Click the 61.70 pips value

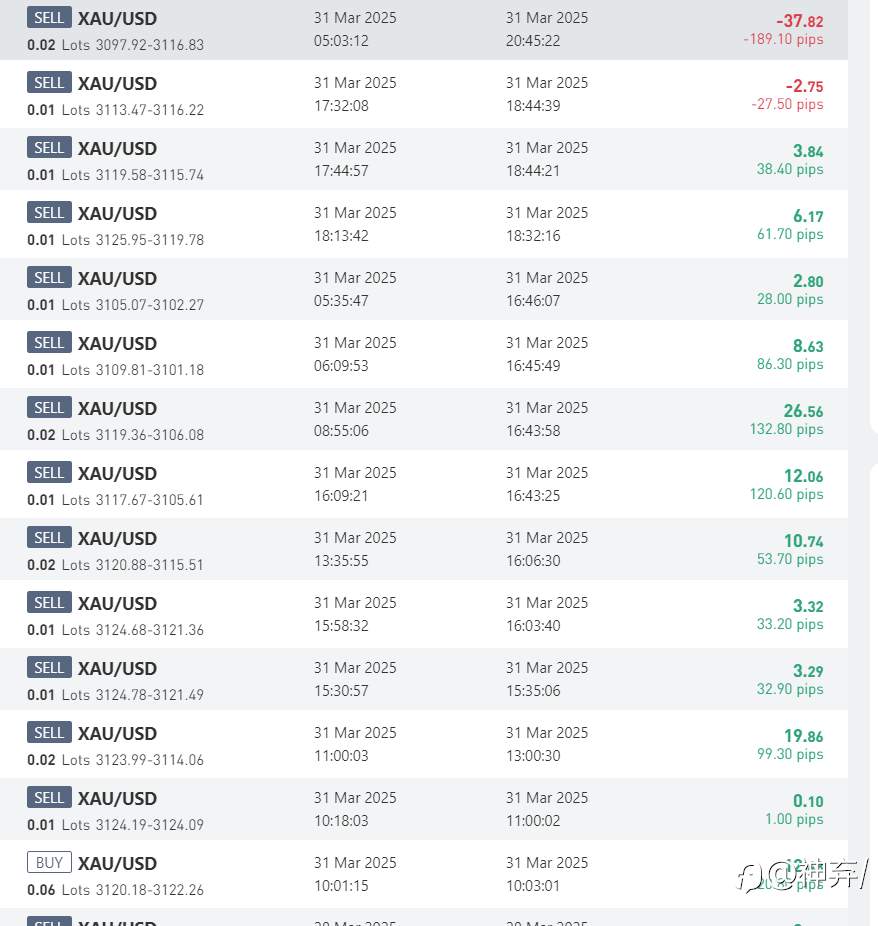790,234
